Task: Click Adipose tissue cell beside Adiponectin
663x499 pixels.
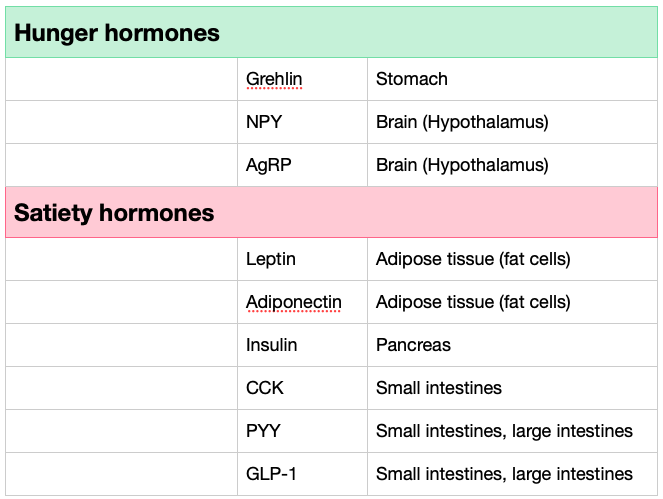Action: coord(512,302)
